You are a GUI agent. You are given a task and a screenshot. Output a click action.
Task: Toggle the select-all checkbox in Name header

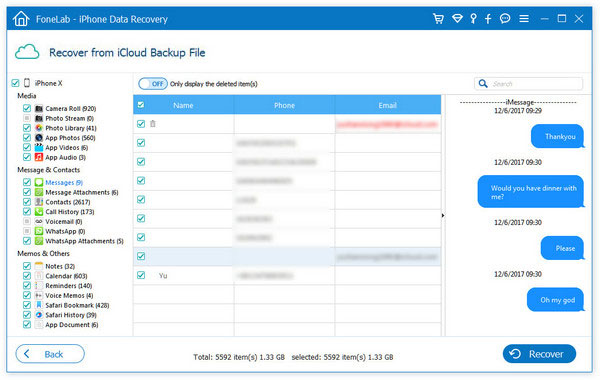click(141, 105)
